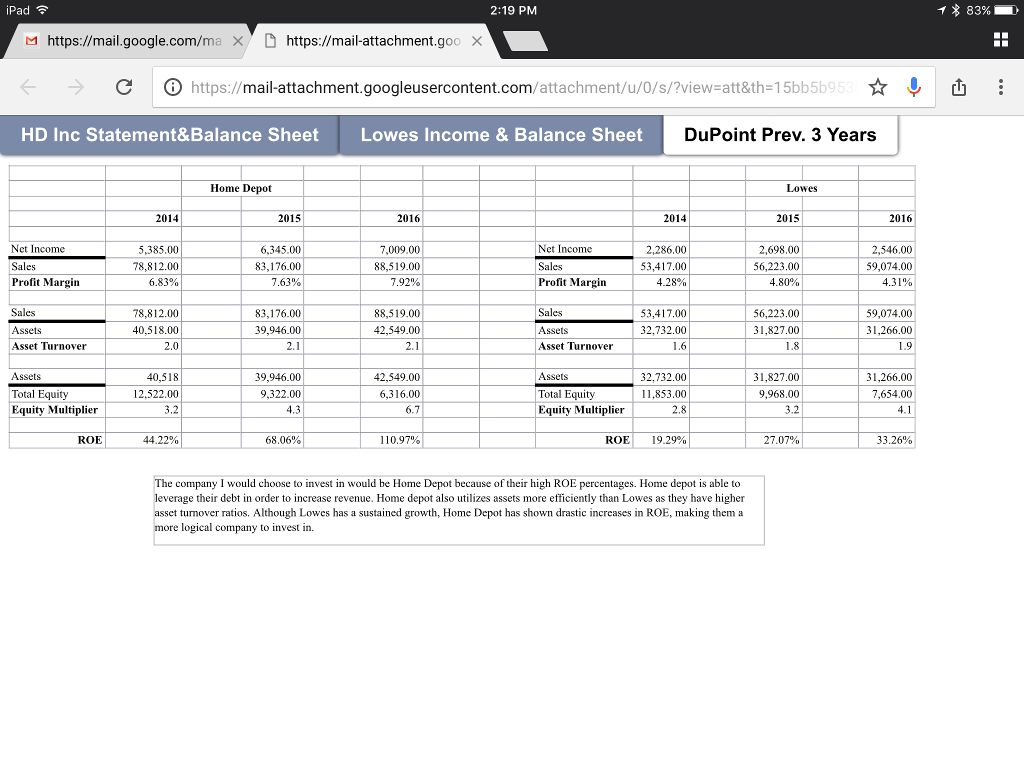Open a new browser tab
The width and height of the screenshot is (1024, 768).
click(526, 41)
